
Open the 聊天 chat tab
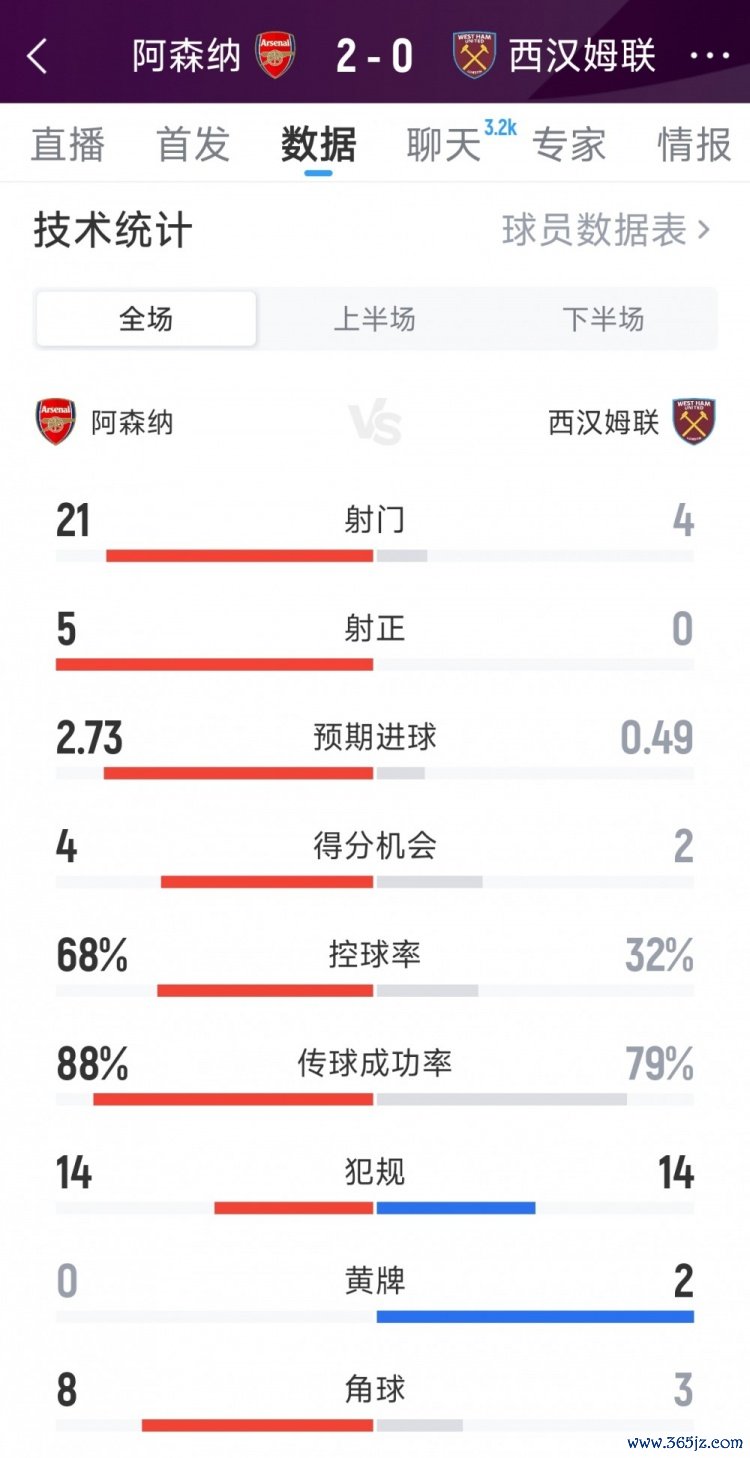[x=444, y=145]
